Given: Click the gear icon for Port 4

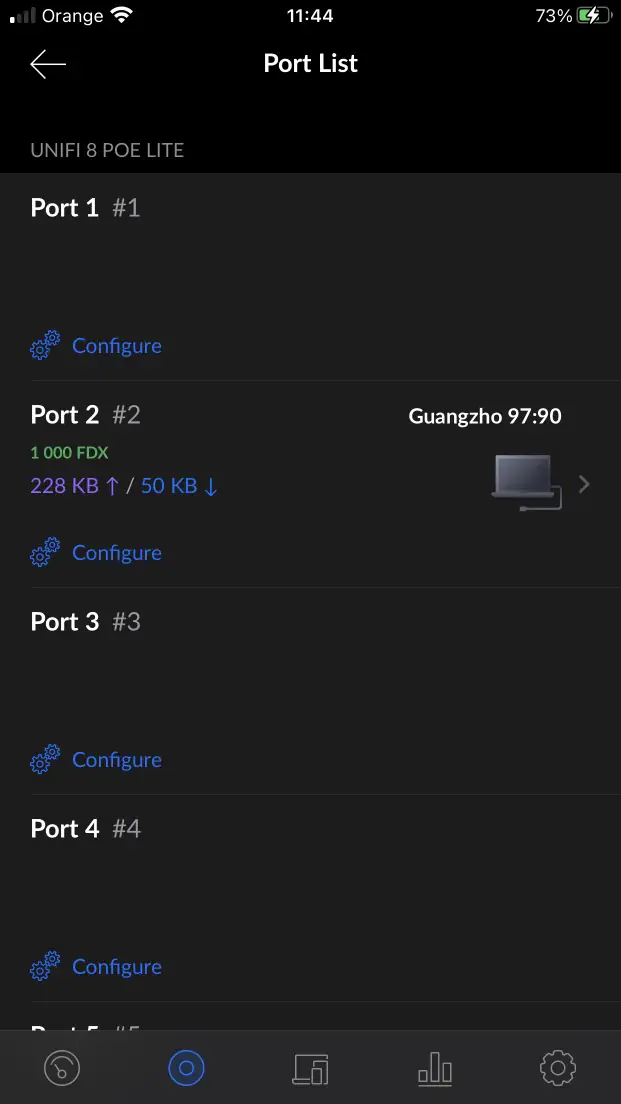Looking at the screenshot, I should pyautogui.click(x=45, y=967).
